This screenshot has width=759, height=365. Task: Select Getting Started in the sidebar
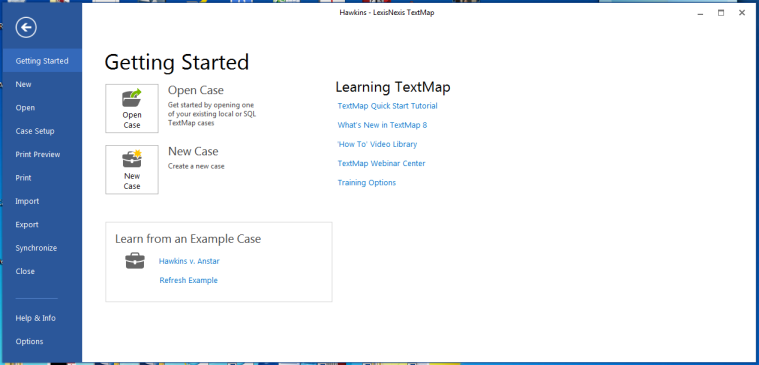pos(42,61)
